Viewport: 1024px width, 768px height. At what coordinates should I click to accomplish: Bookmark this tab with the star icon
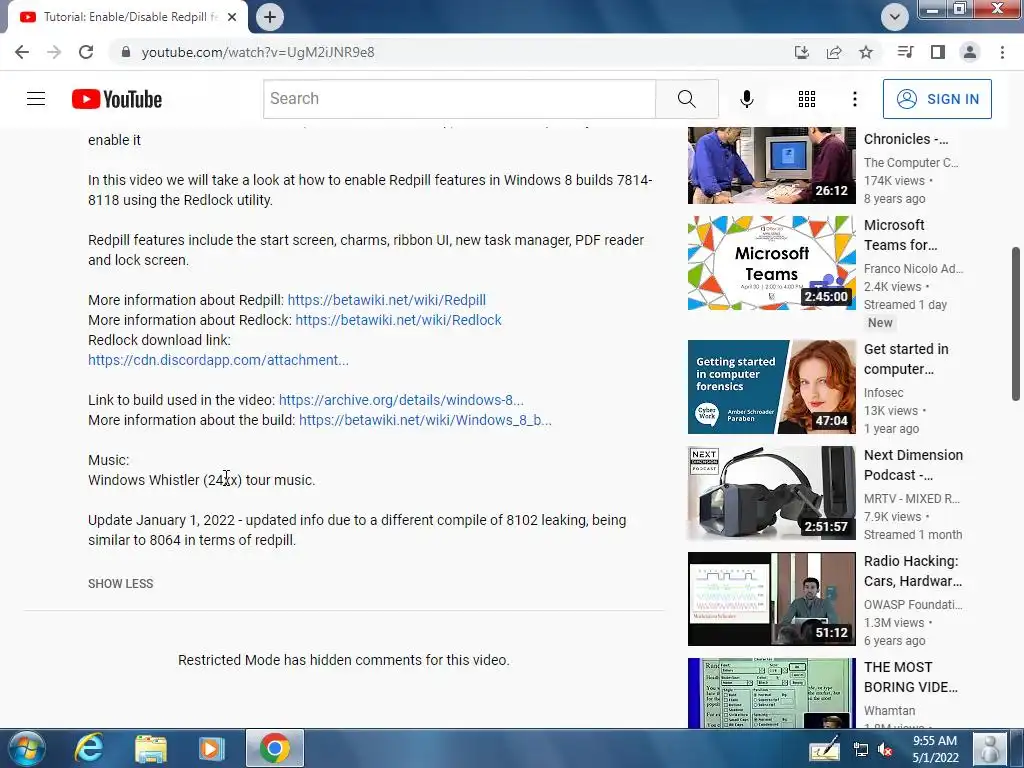tap(866, 52)
